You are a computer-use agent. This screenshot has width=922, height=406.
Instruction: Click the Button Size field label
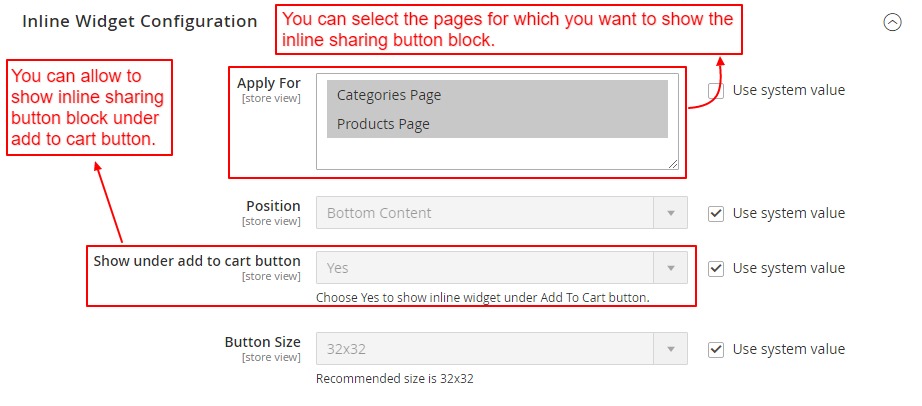point(262,342)
